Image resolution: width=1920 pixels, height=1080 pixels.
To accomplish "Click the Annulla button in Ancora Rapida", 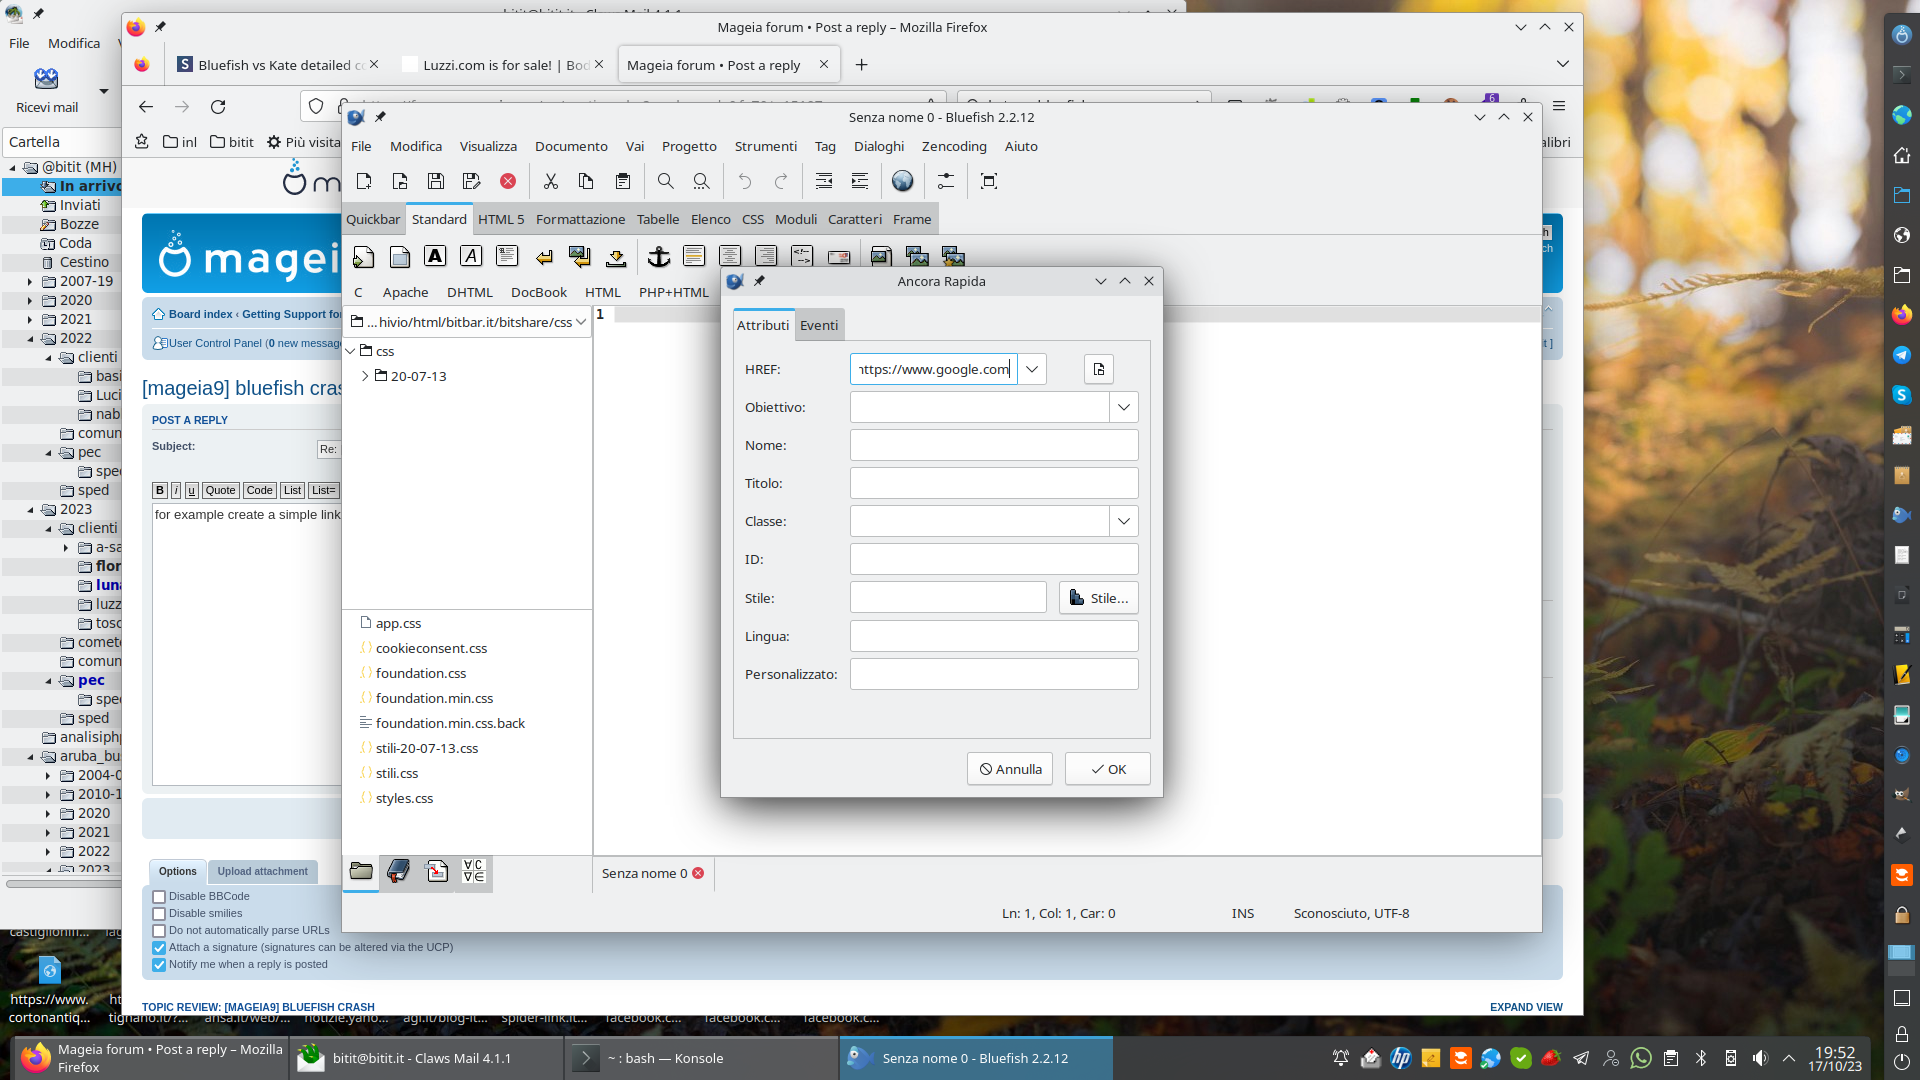I will [1010, 769].
